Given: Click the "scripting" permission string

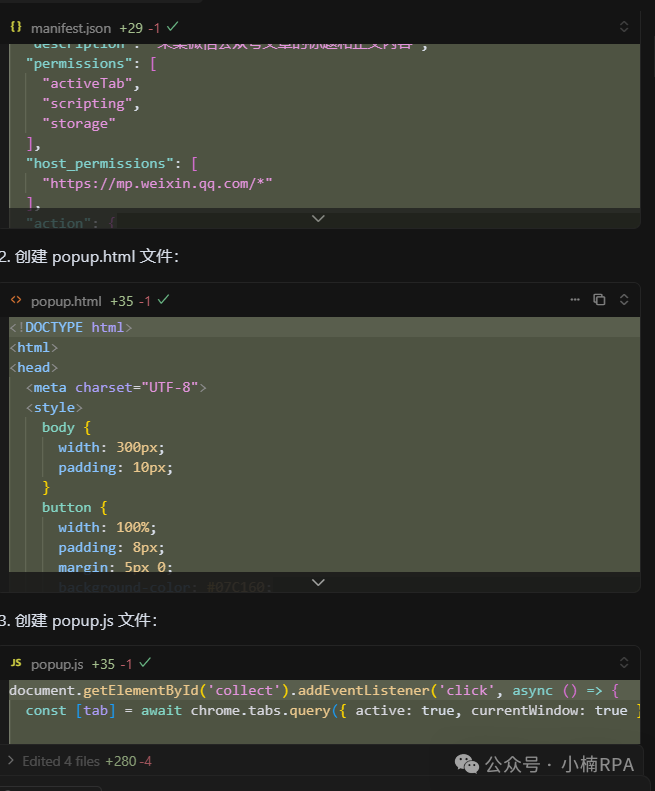Looking at the screenshot, I should pos(87,104).
